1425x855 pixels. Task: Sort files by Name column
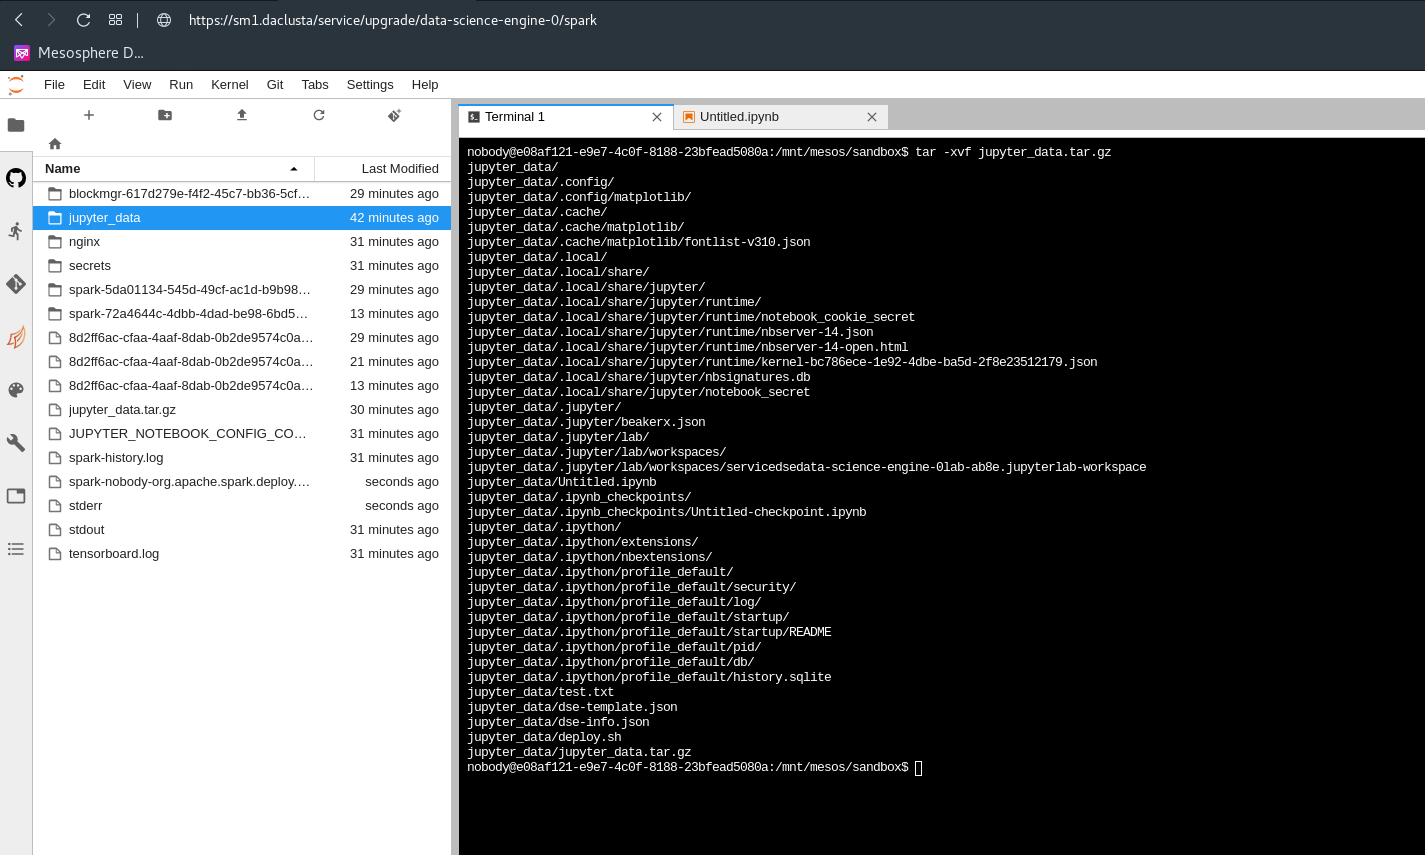point(174,169)
